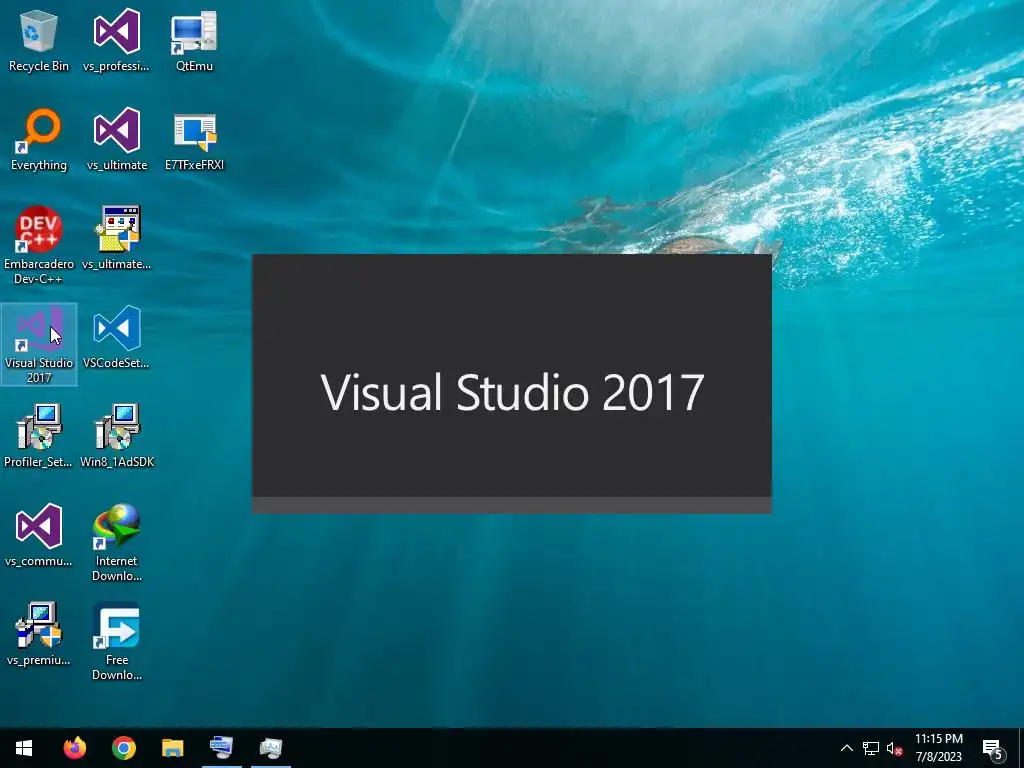Launch Firefox from the taskbar
This screenshot has width=1024, height=768.
(x=74, y=748)
